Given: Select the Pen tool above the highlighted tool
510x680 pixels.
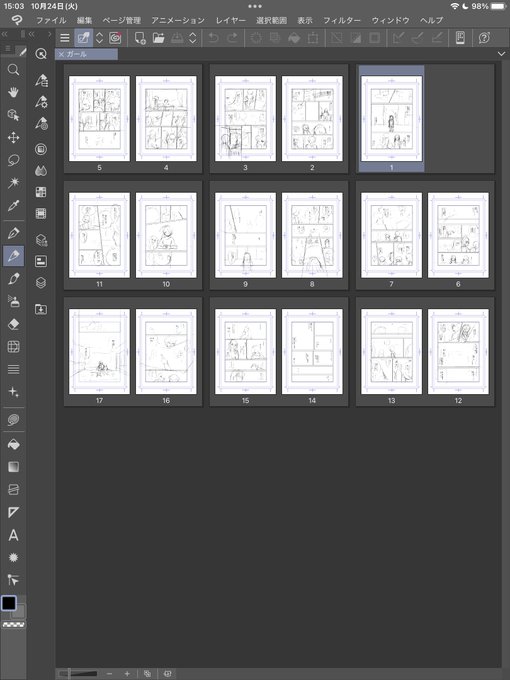Looking at the screenshot, I should tap(13, 233).
